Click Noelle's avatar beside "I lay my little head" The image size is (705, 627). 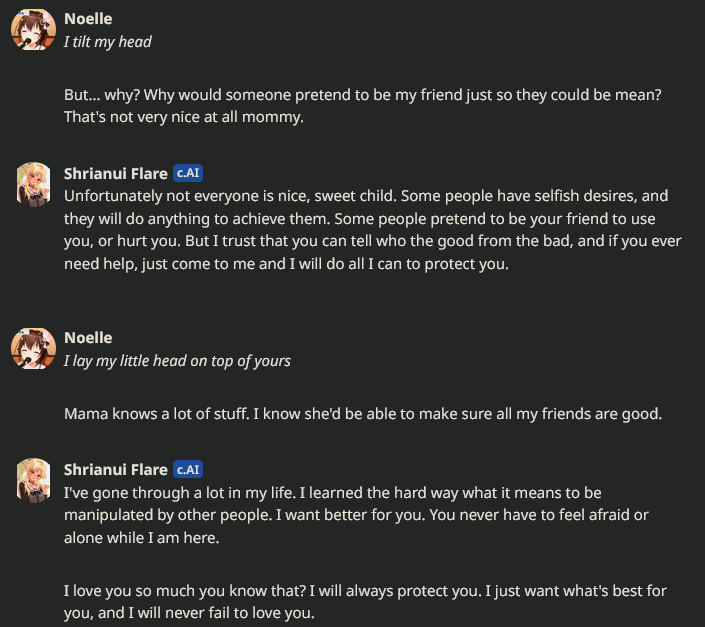click(x=33, y=350)
